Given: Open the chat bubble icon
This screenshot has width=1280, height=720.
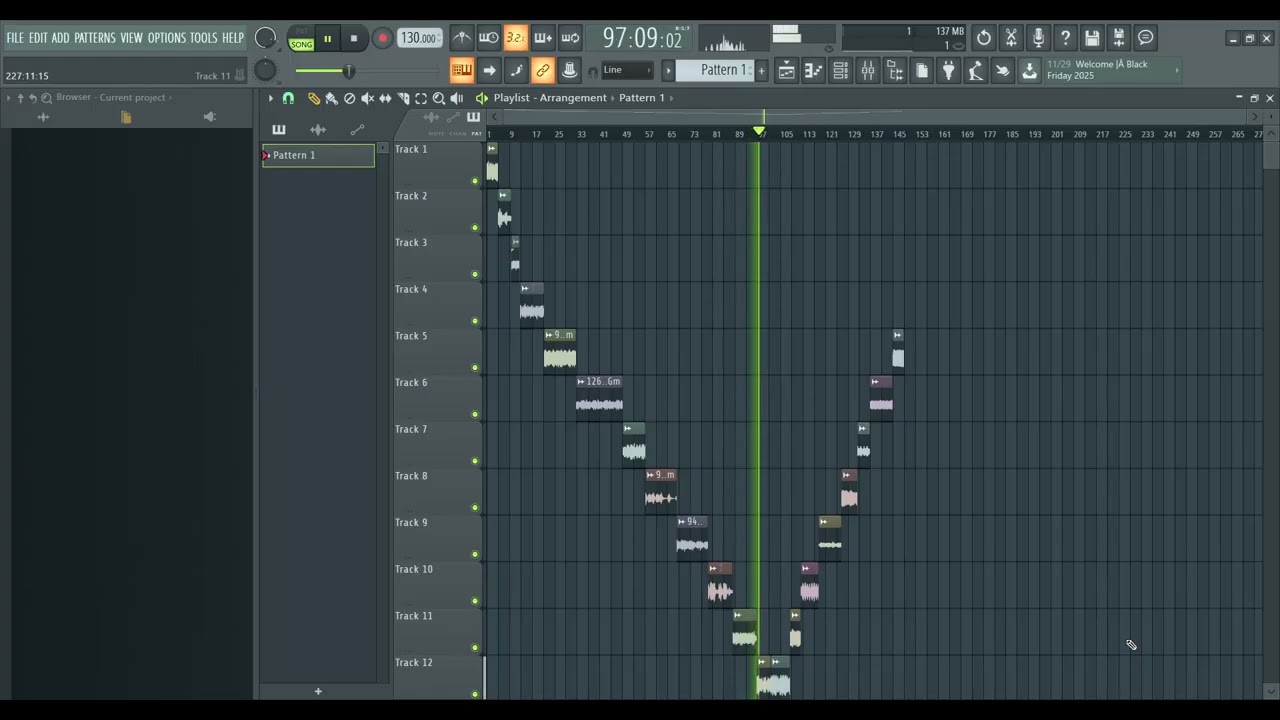Looking at the screenshot, I should (x=1146, y=38).
